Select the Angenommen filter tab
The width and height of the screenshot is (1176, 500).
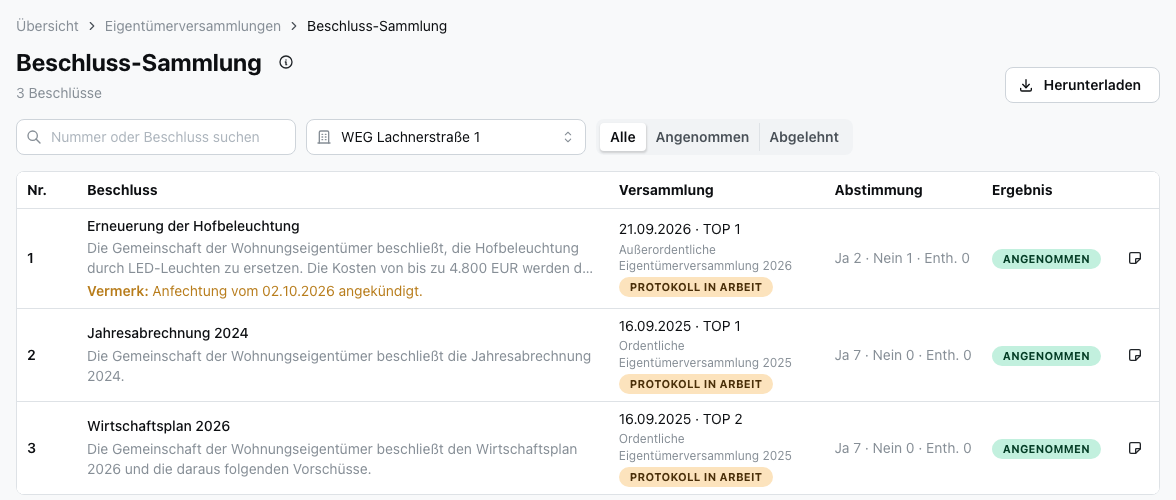[x=702, y=137]
